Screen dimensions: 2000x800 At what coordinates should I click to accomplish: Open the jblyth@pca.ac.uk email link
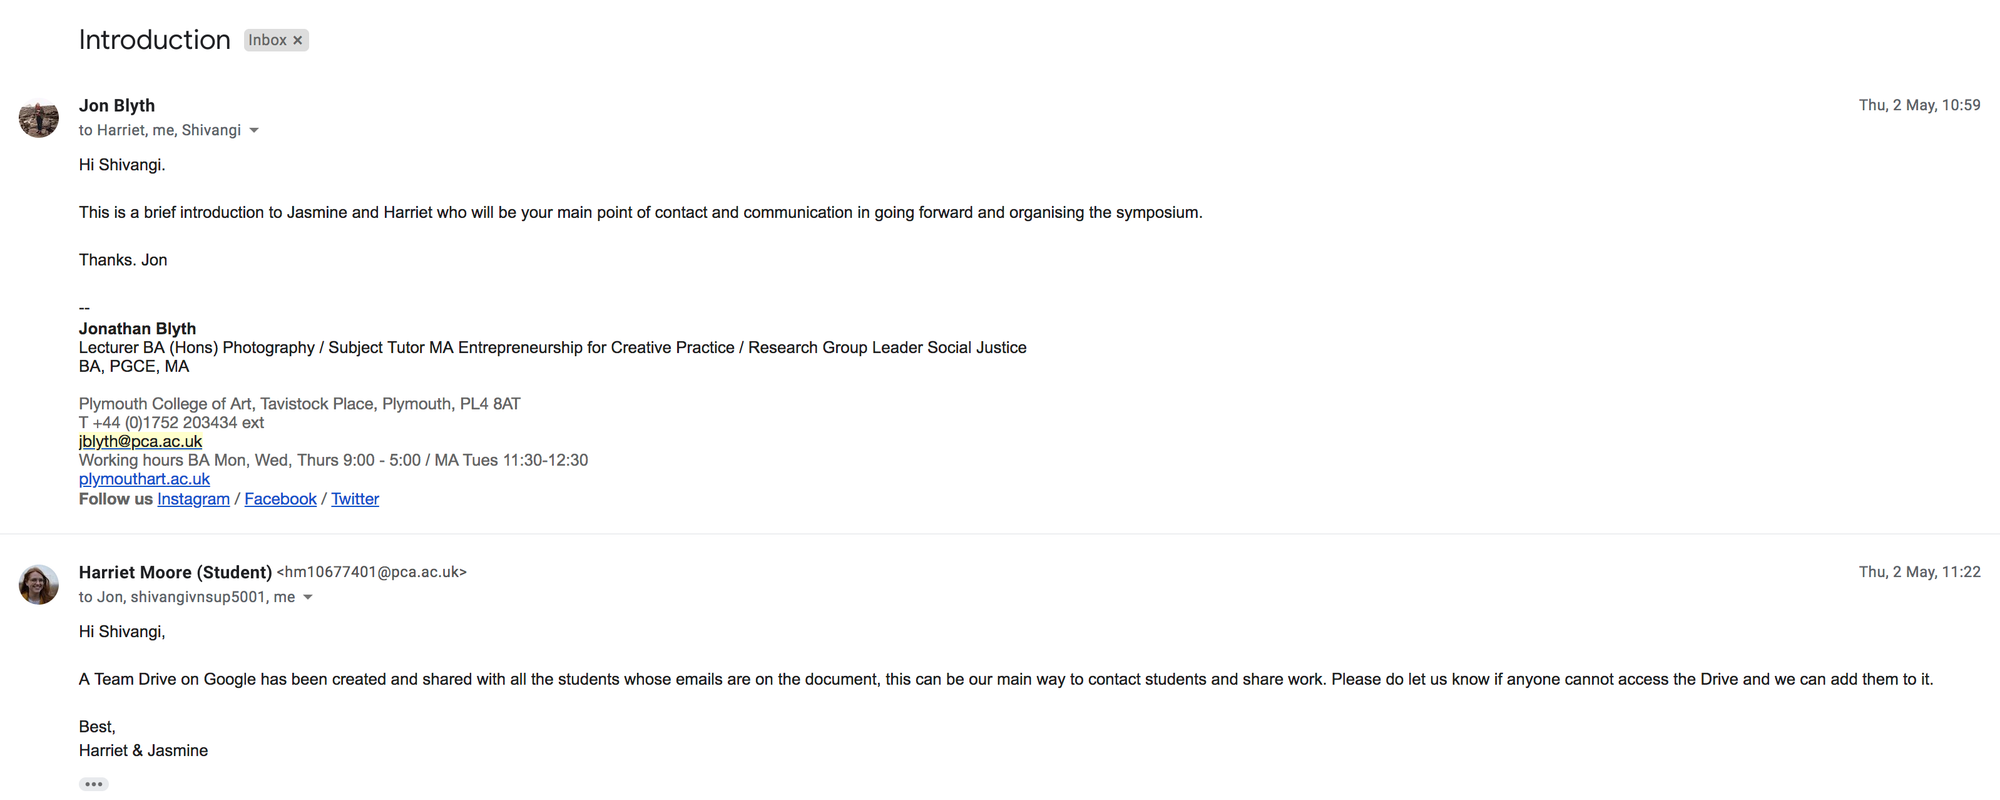coord(140,441)
